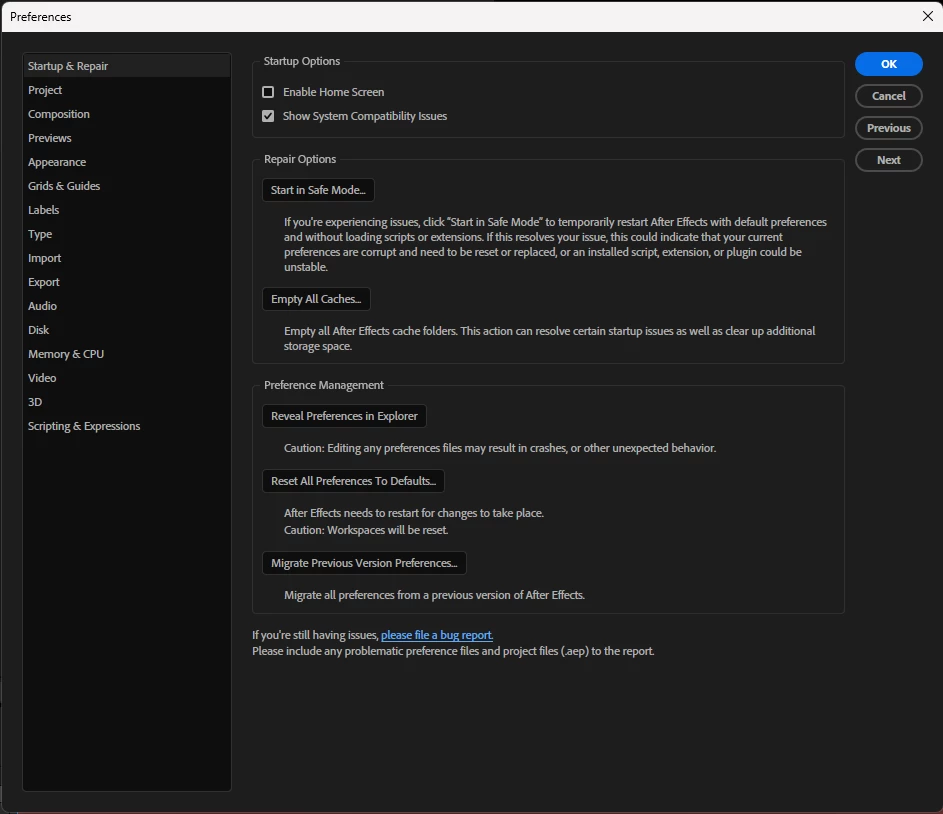This screenshot has height=814, width=943.
Task: Switch to Composition preferences
Action: coord(126,114)
